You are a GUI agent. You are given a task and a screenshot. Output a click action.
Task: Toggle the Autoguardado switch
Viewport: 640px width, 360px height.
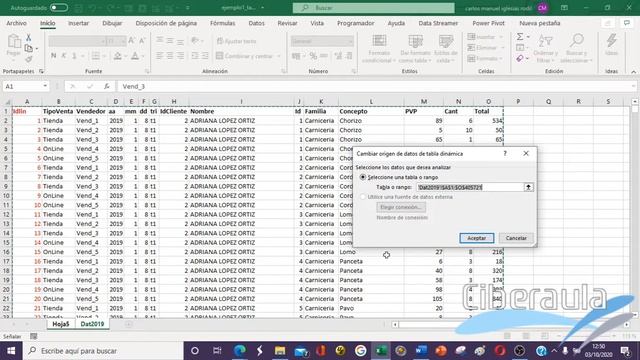(x=59, y=8)
